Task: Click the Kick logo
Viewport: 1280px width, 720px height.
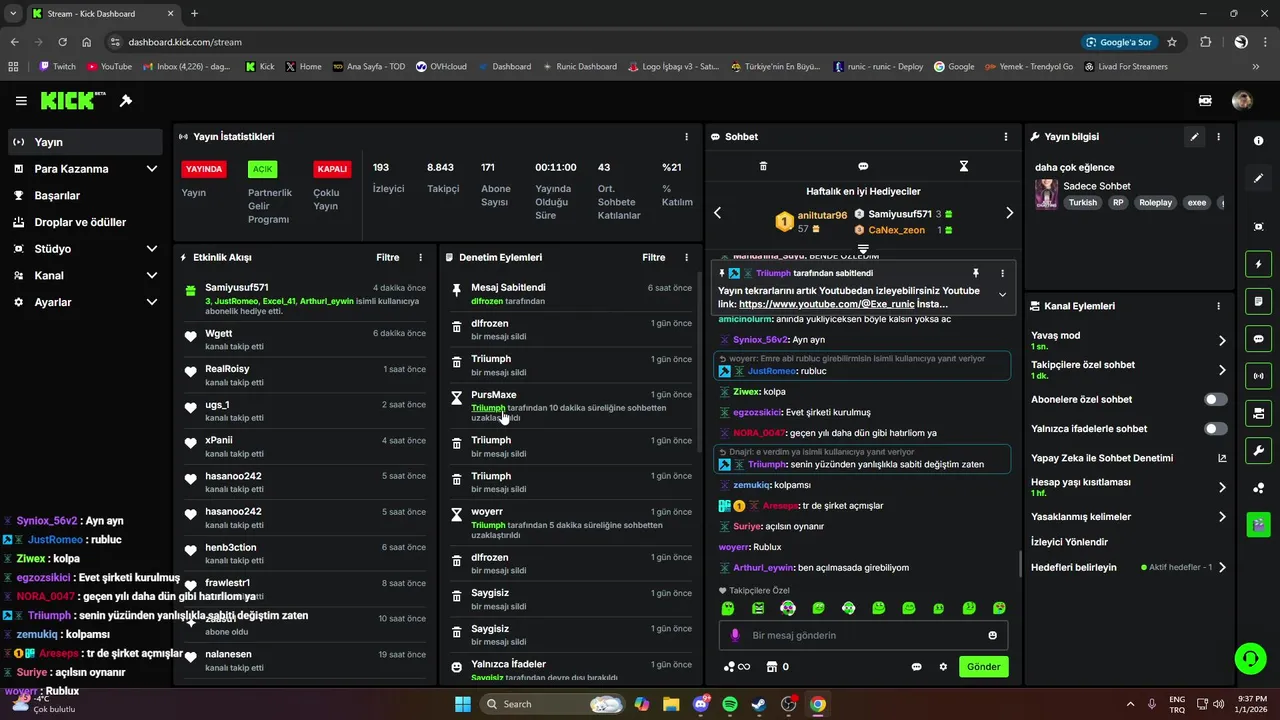Action: click(x=72, y=101)
